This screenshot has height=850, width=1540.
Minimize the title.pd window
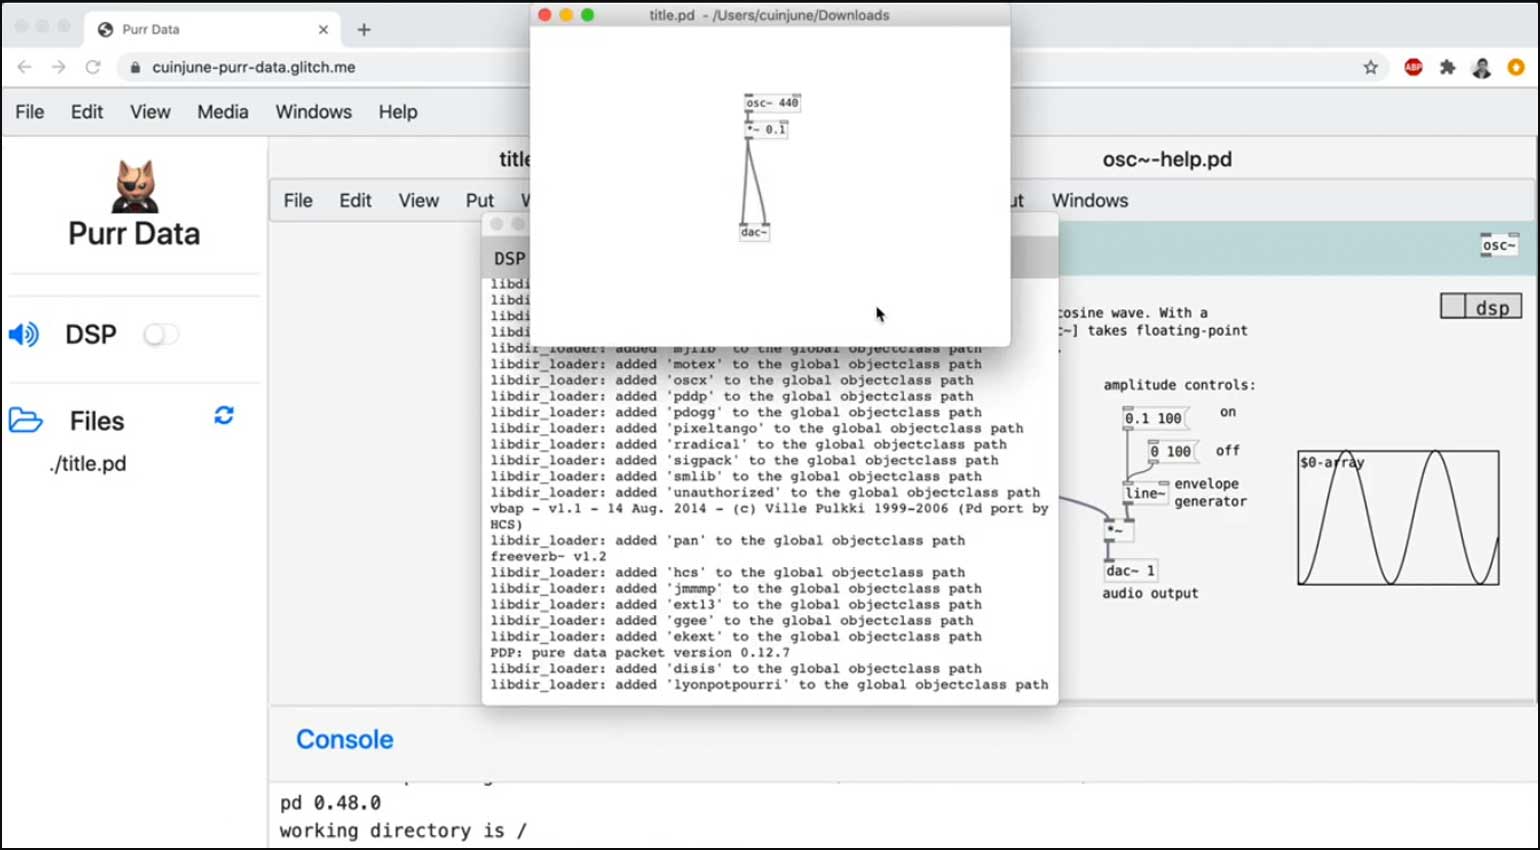coord(566,15)
